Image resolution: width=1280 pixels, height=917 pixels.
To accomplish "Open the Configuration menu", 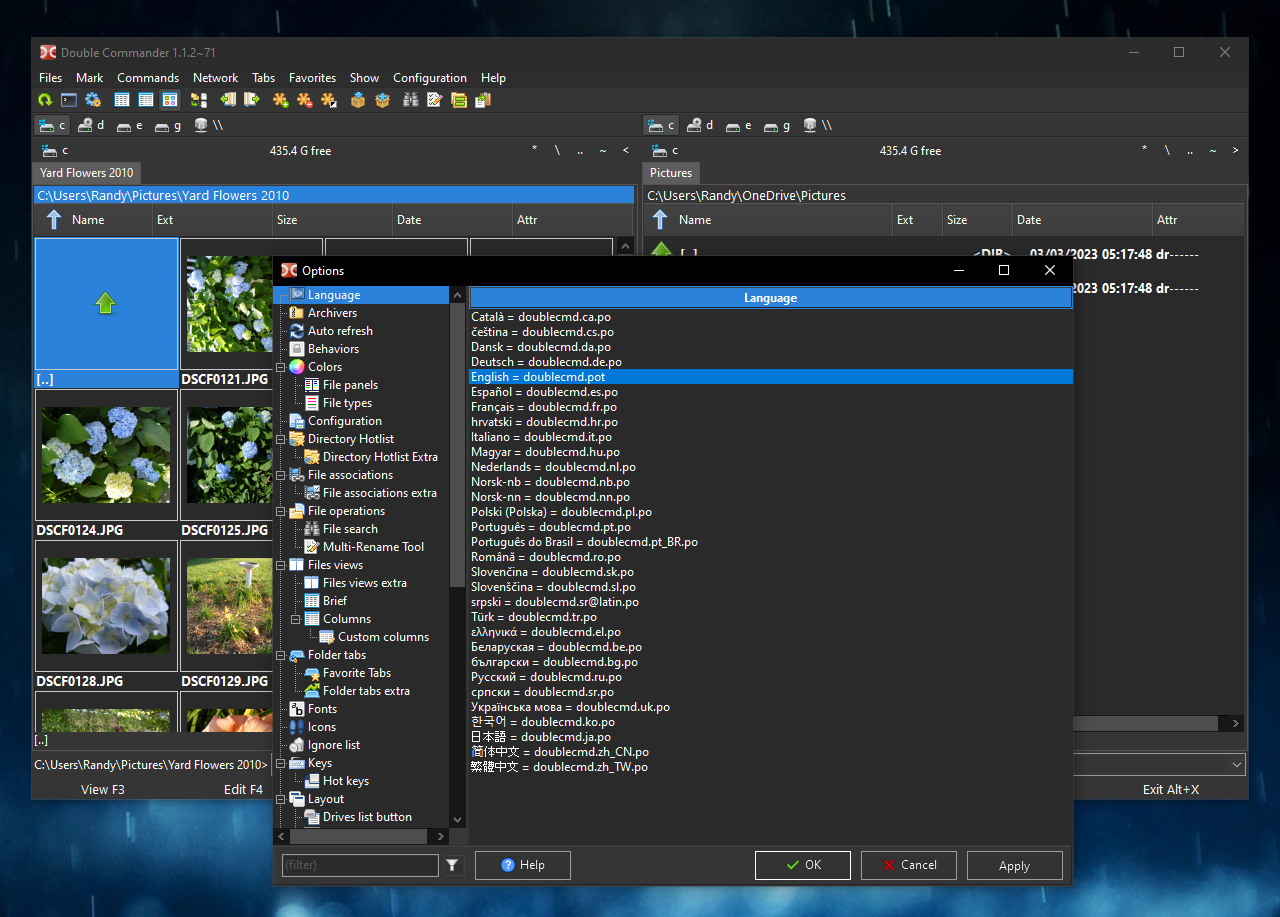I will (429, 78).
